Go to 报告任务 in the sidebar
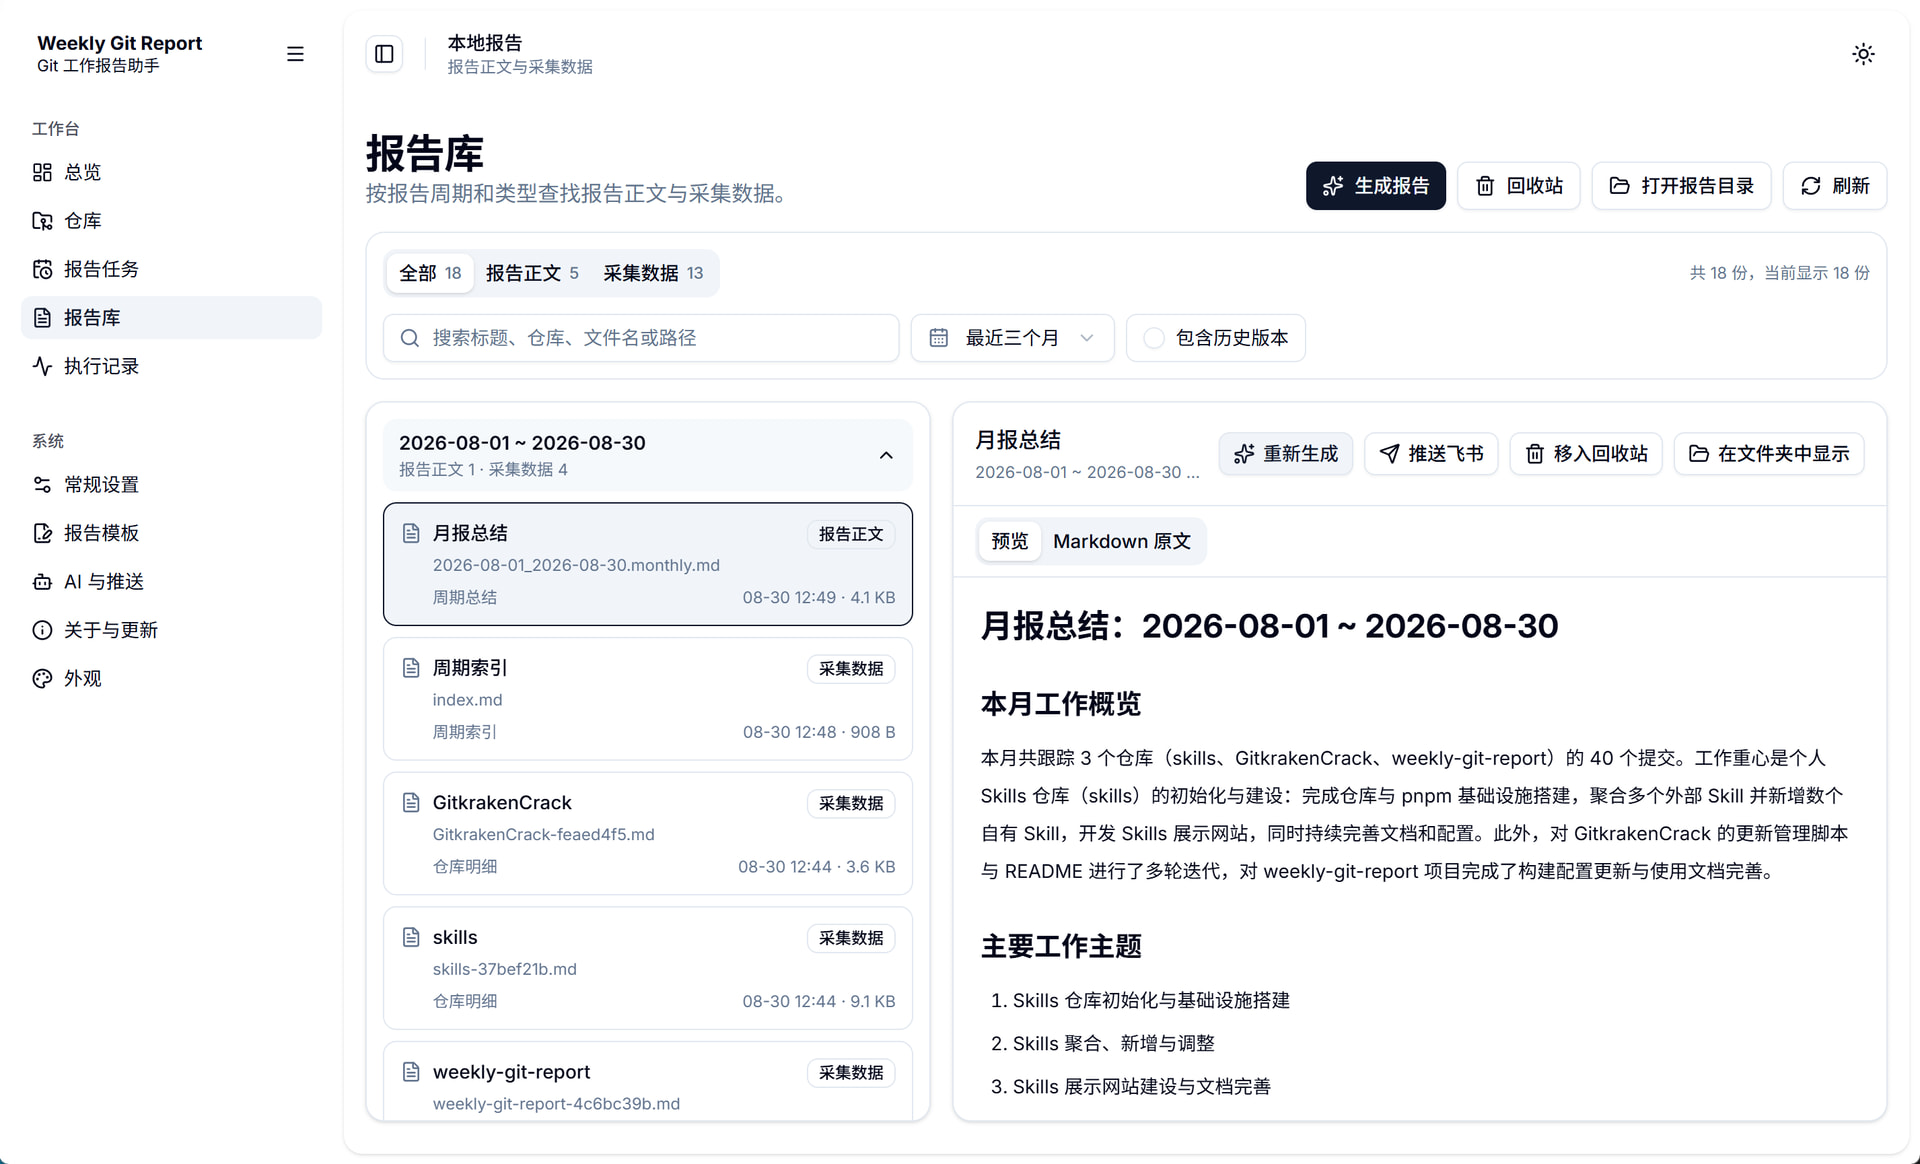Image resolution: width=1920 pixels, height=1164 pixels. [171, 269]
